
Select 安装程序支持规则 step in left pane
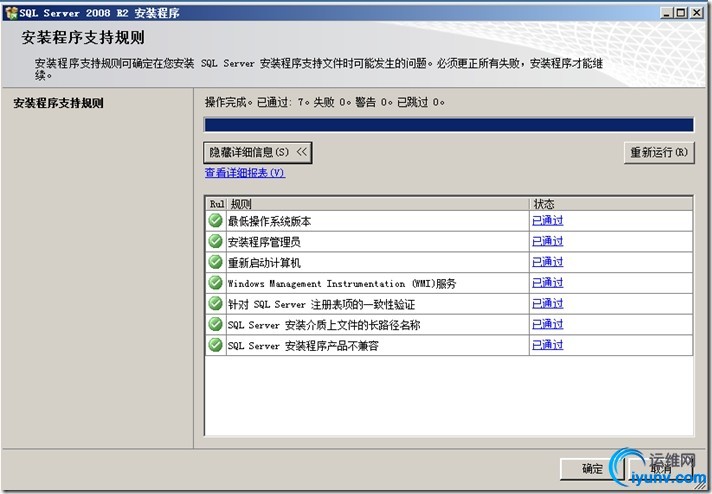point(58,103)
